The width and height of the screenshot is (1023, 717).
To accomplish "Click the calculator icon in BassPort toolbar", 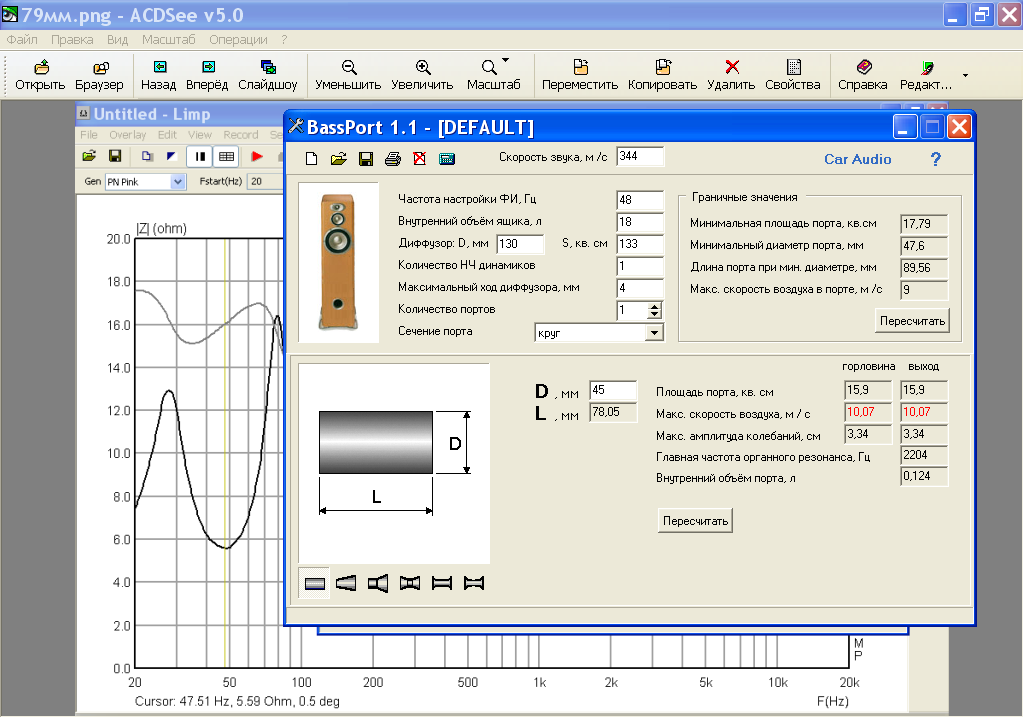I will [x=446, y=159].
